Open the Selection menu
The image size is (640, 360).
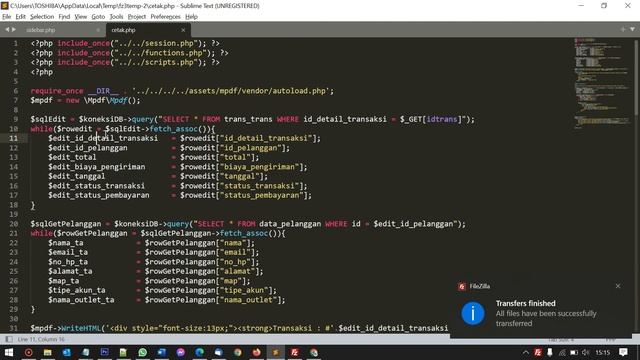[42, 17]
